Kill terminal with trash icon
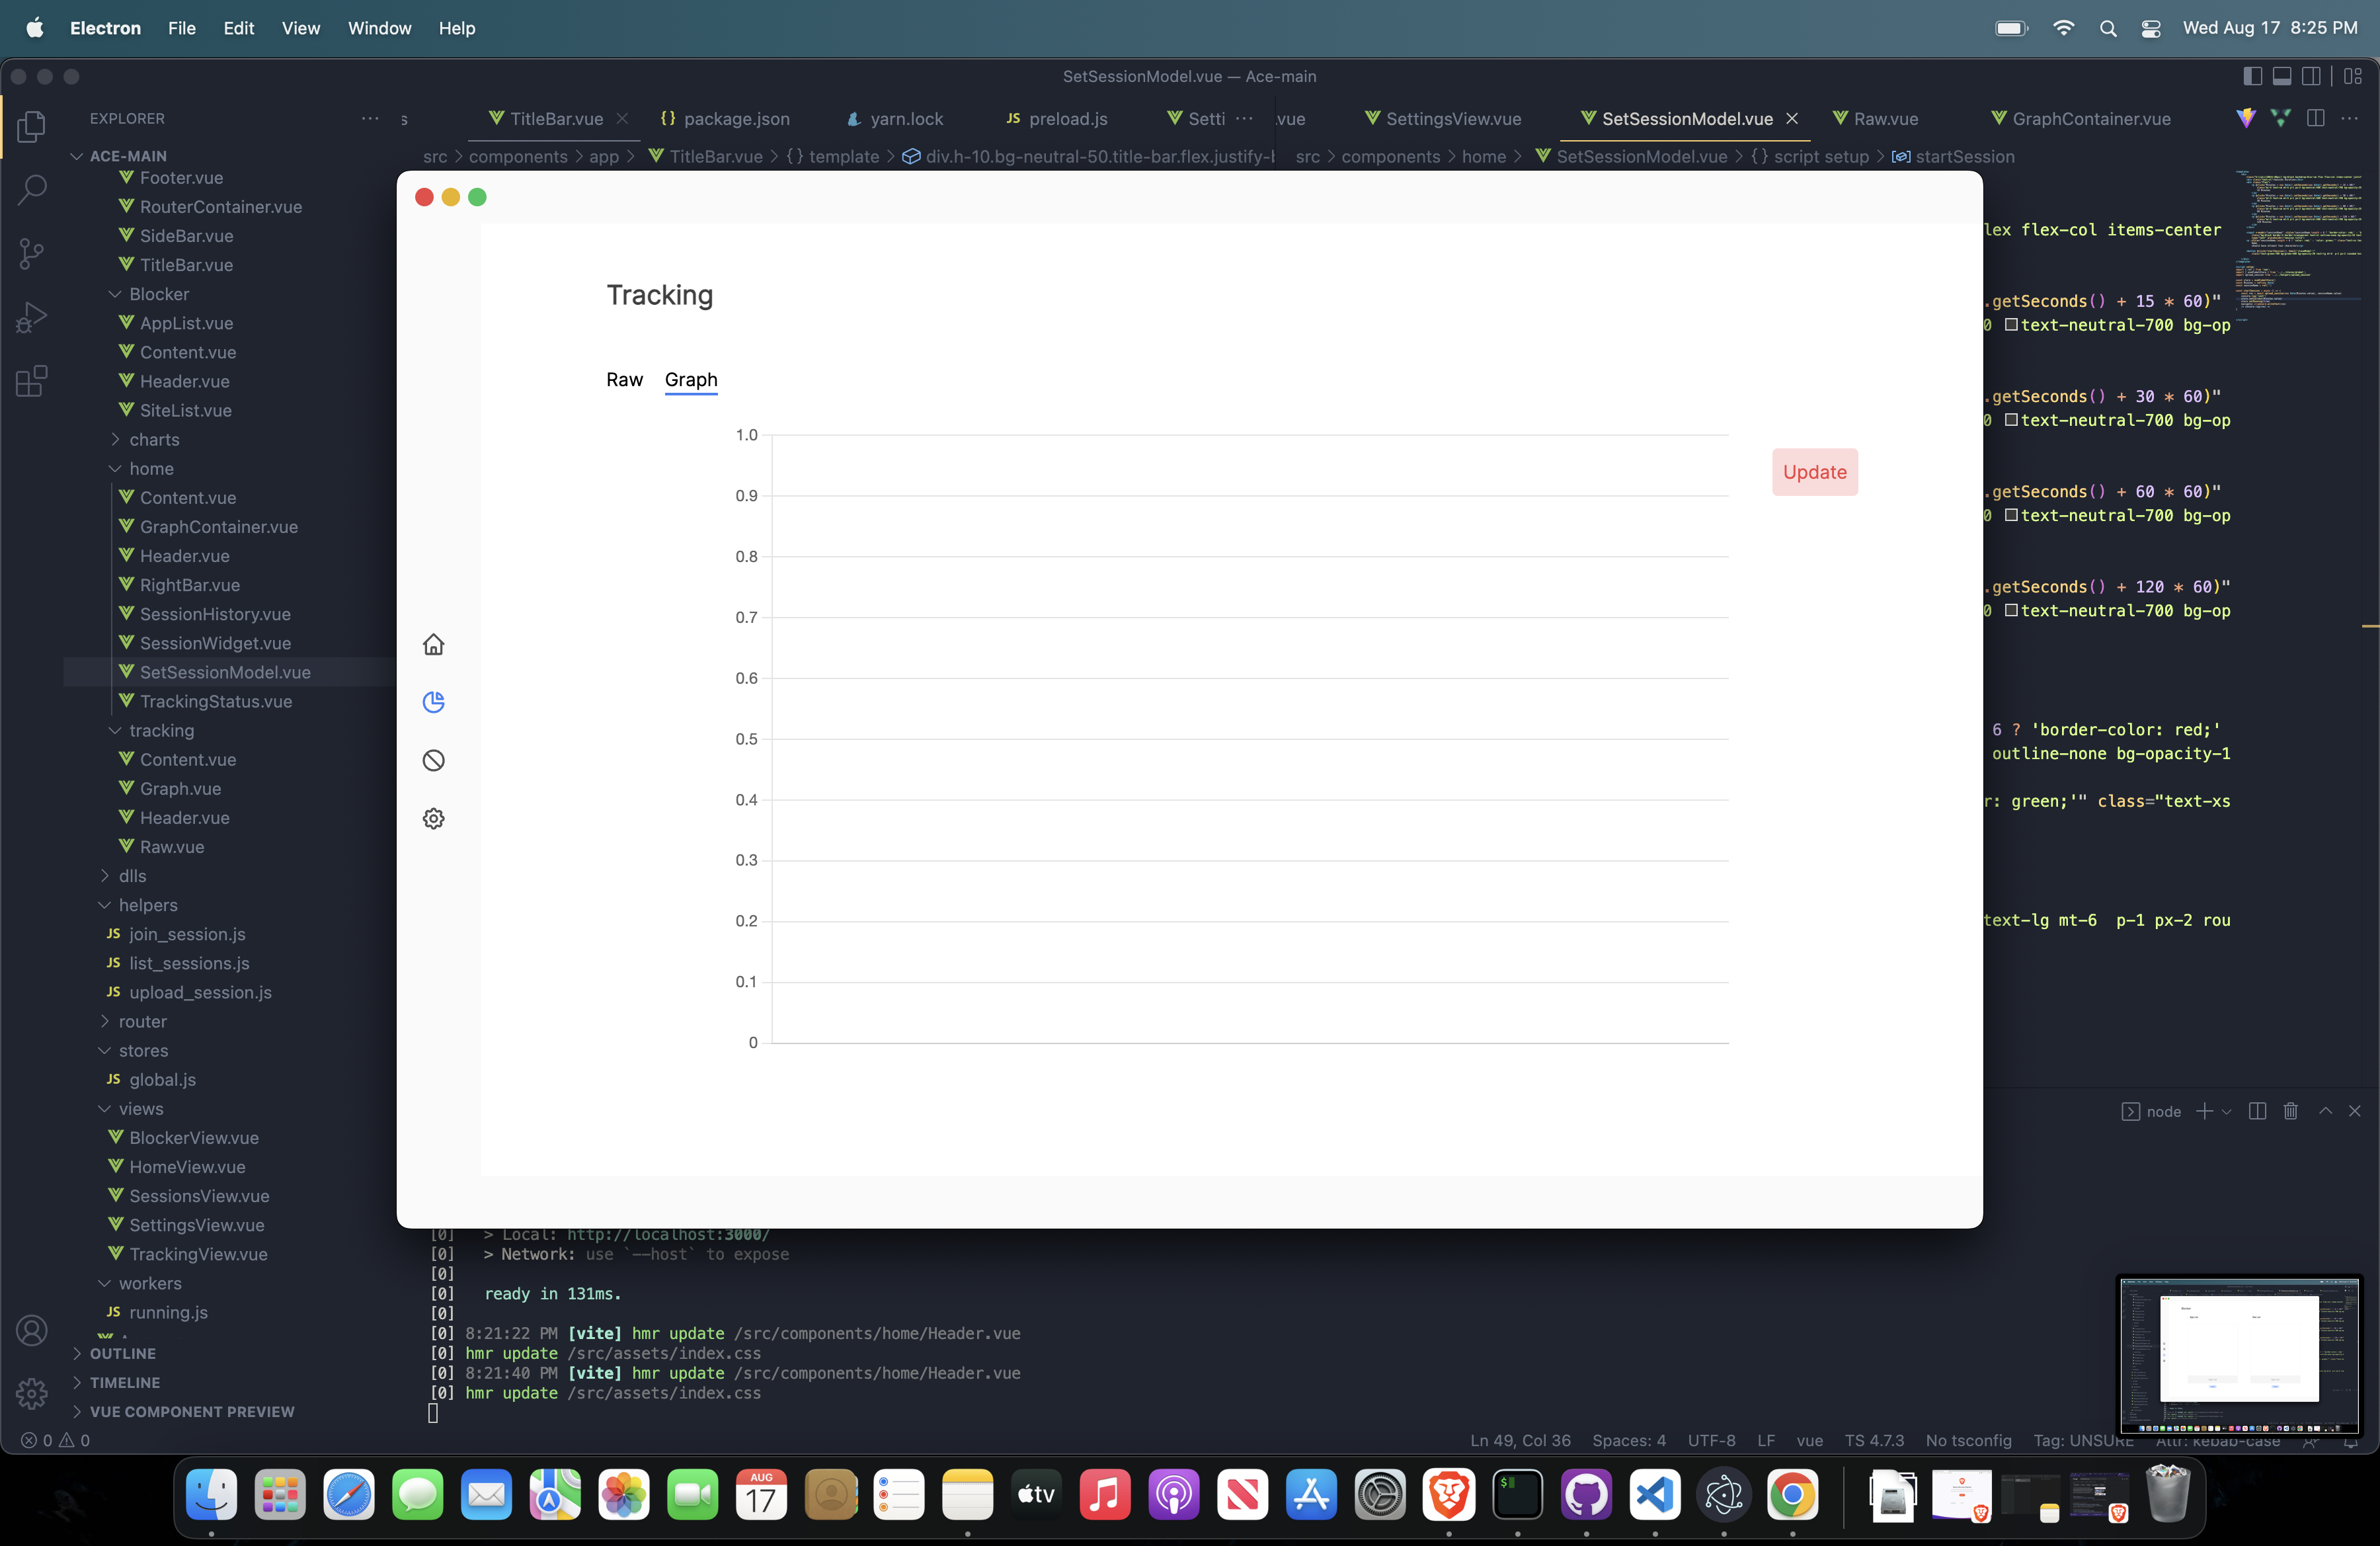 [2291, 1111]
